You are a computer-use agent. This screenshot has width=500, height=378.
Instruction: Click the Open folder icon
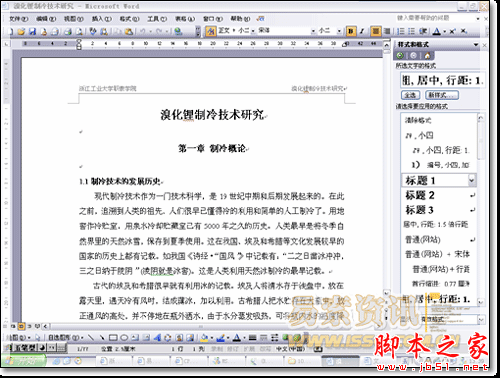pos(21,31)
